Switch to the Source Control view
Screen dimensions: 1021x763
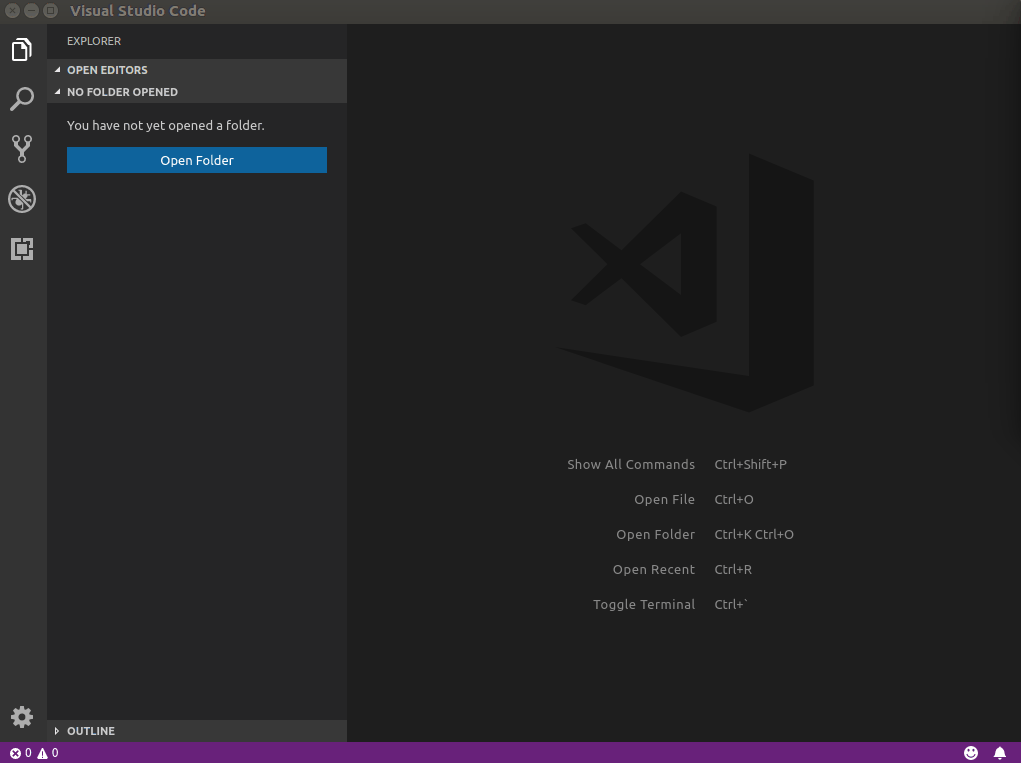pos(22,149)
